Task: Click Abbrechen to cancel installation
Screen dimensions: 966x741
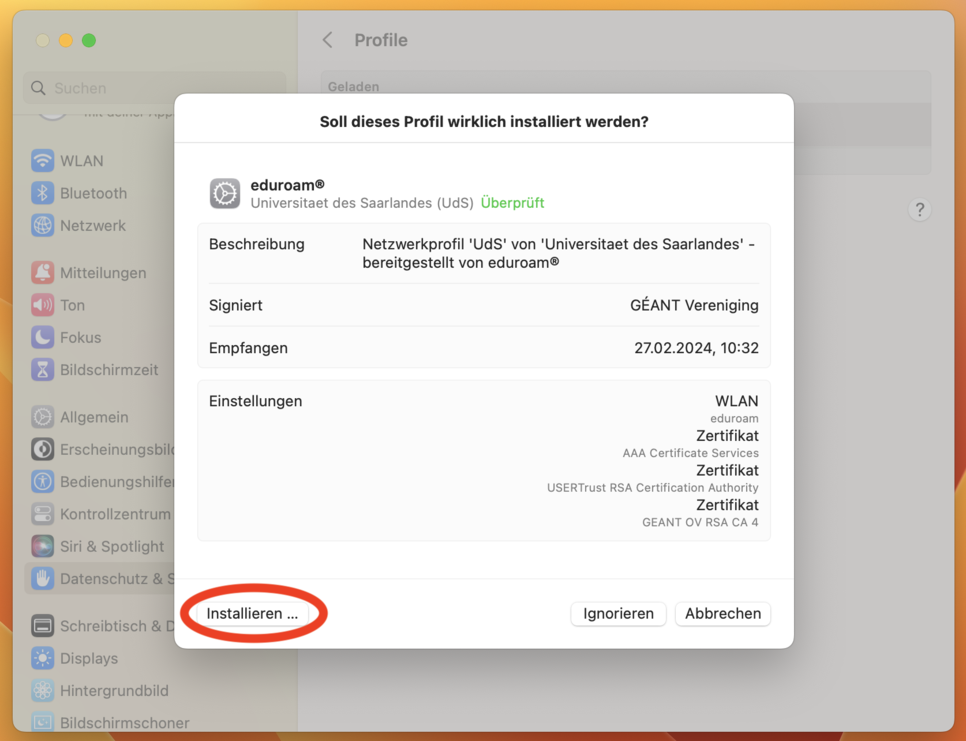Action: tap(723, 613)
